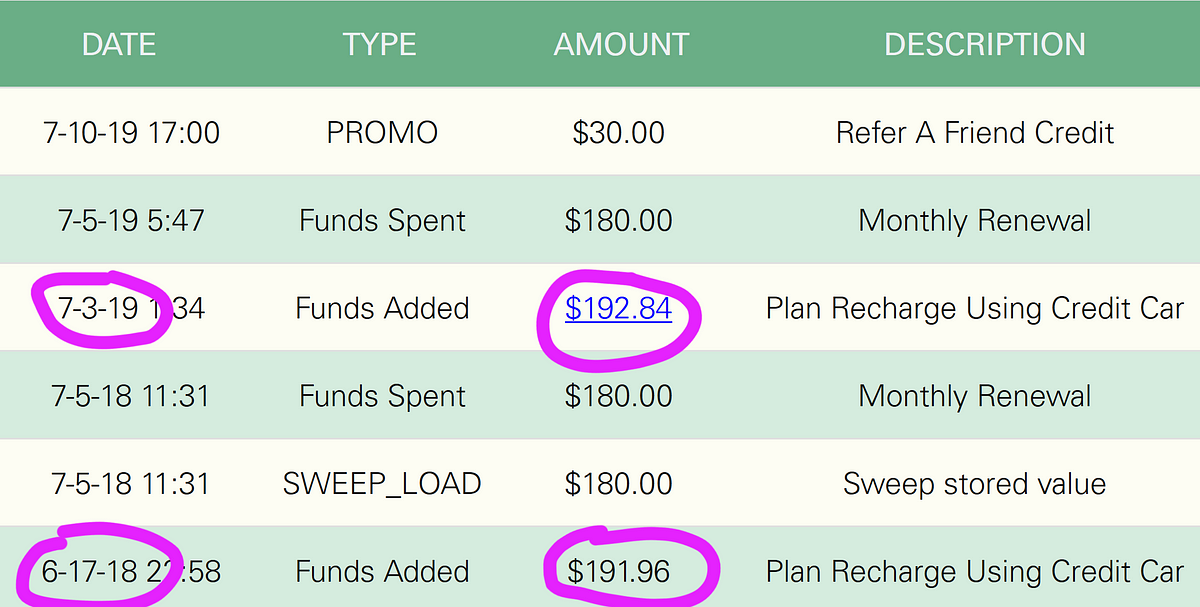Select the 7-10-19 17:00 date cell
Screen dimensions: 1200x607
coord(132,132)
